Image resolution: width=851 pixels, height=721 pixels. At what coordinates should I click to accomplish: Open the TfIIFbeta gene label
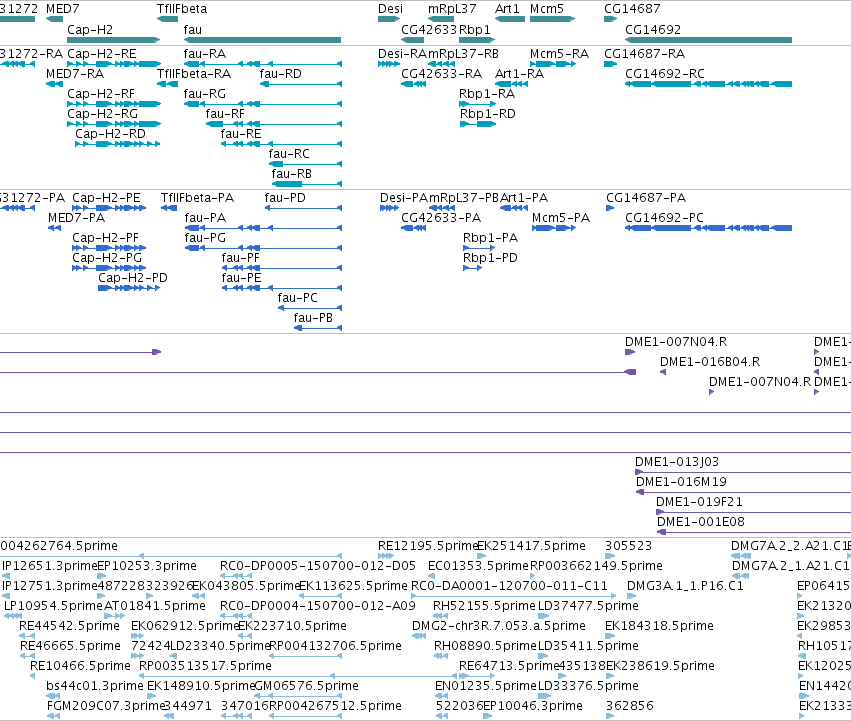point(182,9)
